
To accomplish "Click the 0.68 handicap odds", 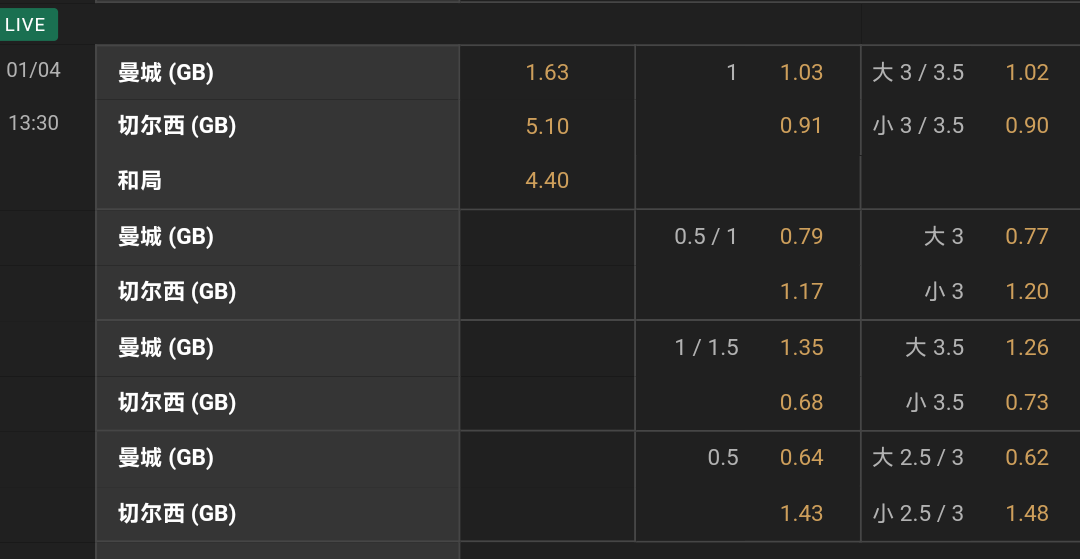I will (x=801, y=403).
